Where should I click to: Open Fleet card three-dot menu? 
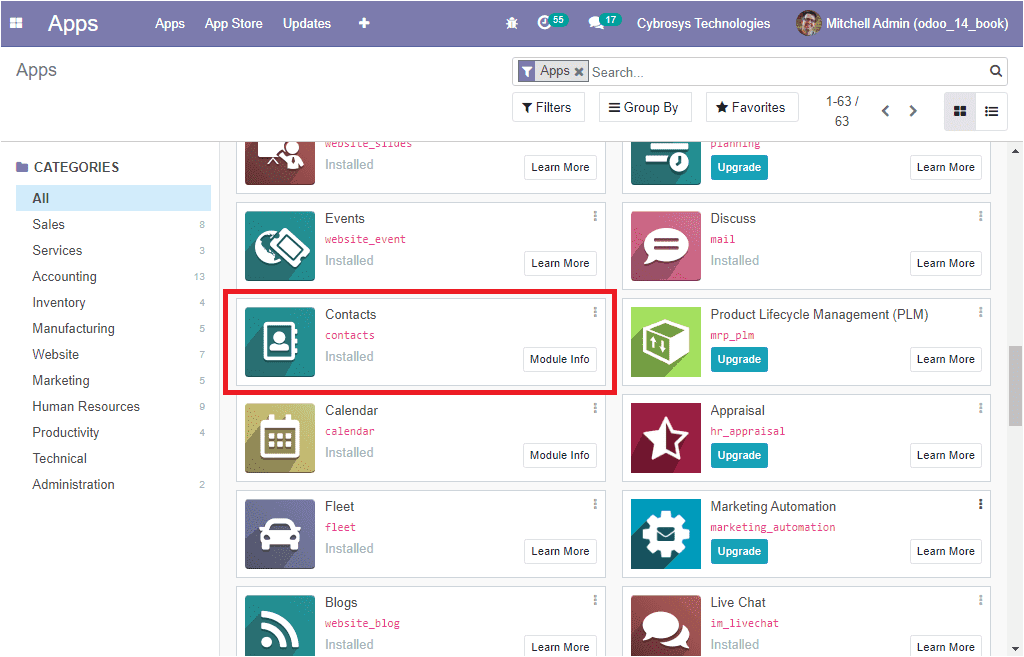[595, 504]
